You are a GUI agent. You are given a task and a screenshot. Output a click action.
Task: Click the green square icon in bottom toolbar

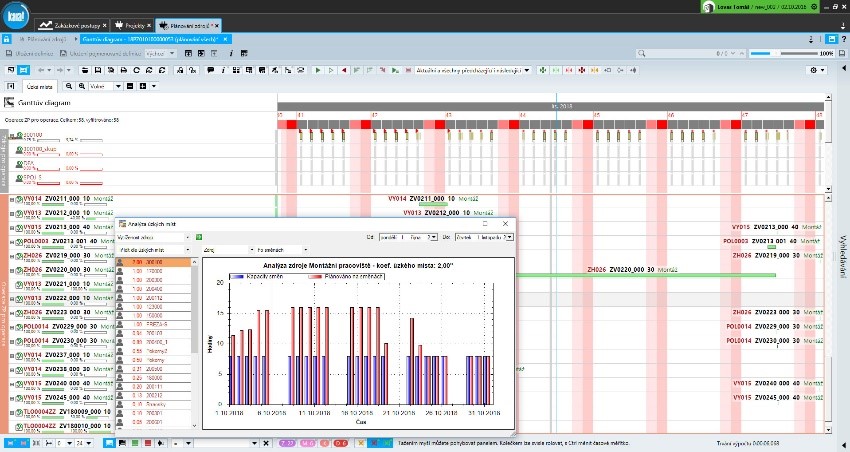click(x=135, y=443)
